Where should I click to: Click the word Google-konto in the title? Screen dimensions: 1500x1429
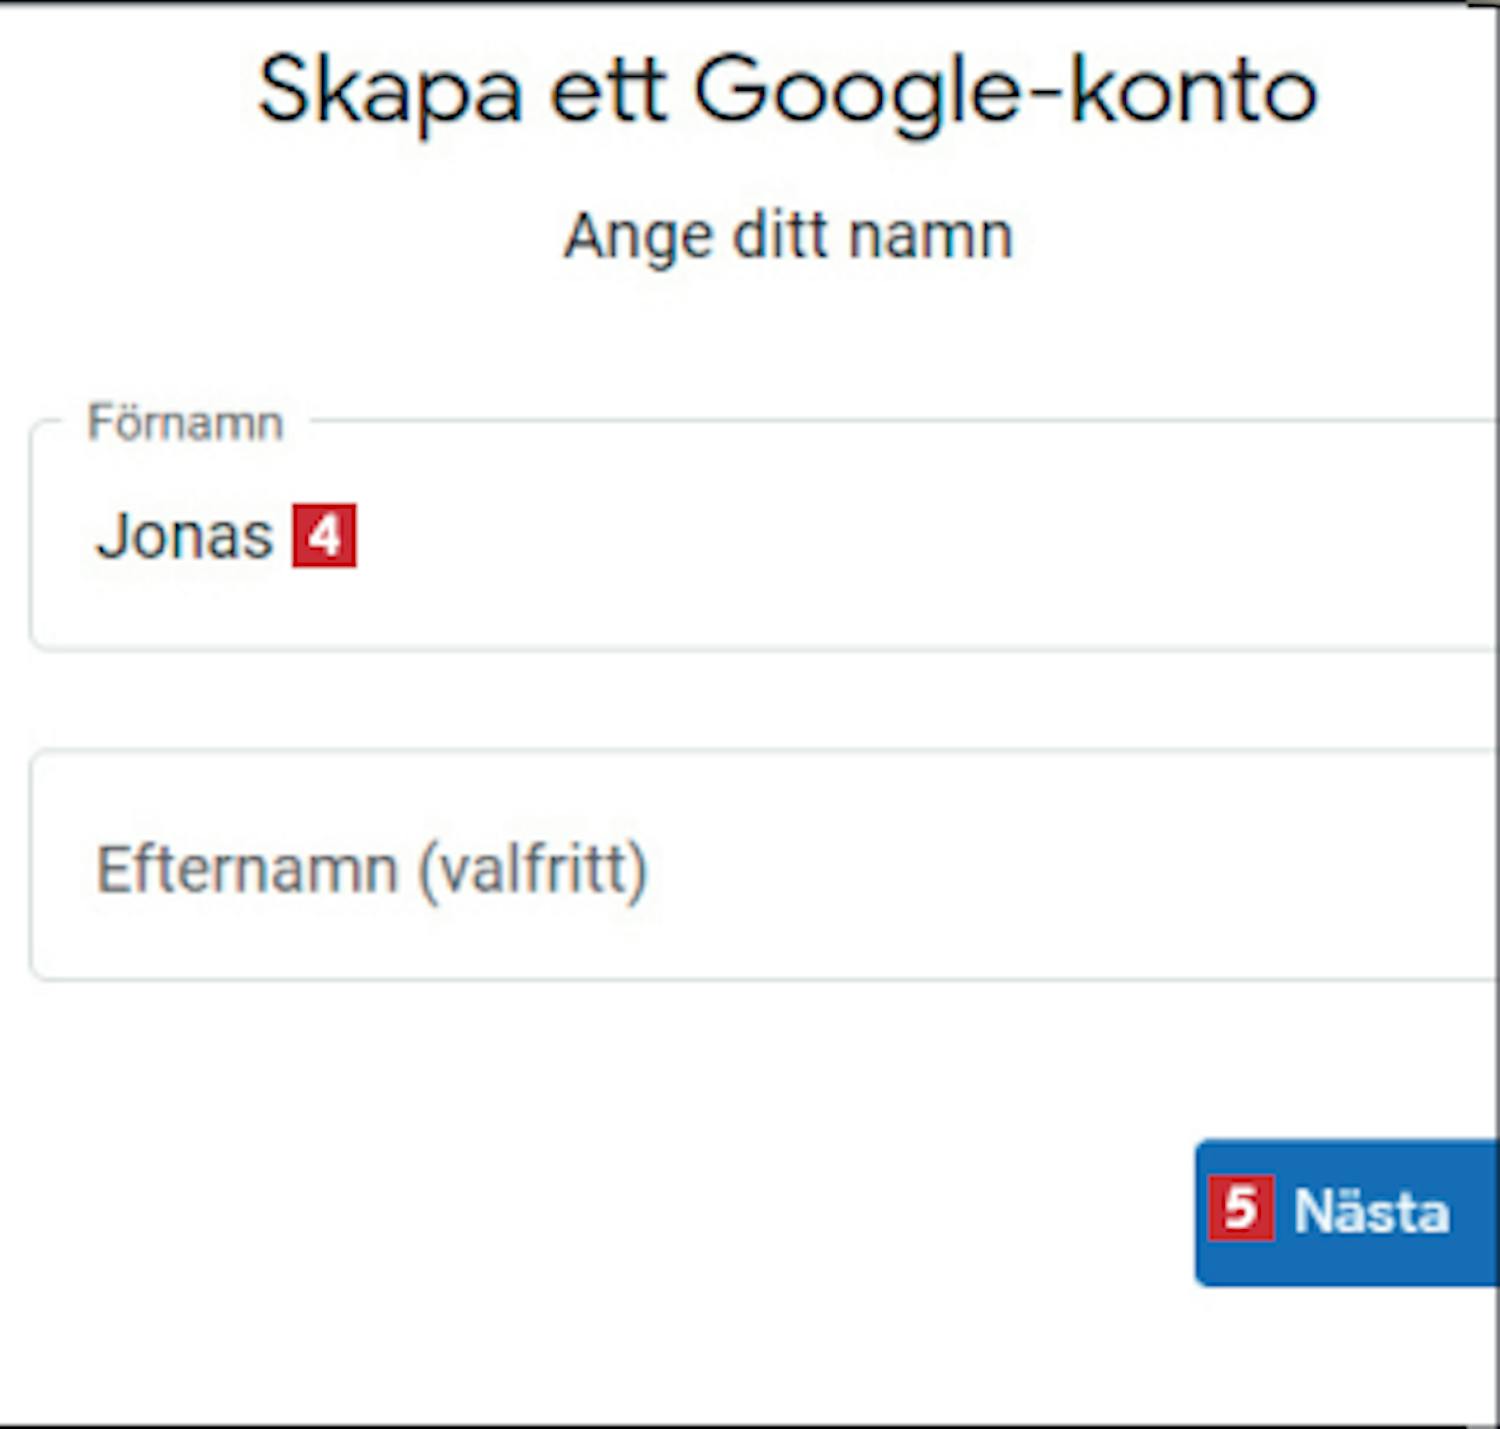1005,92
